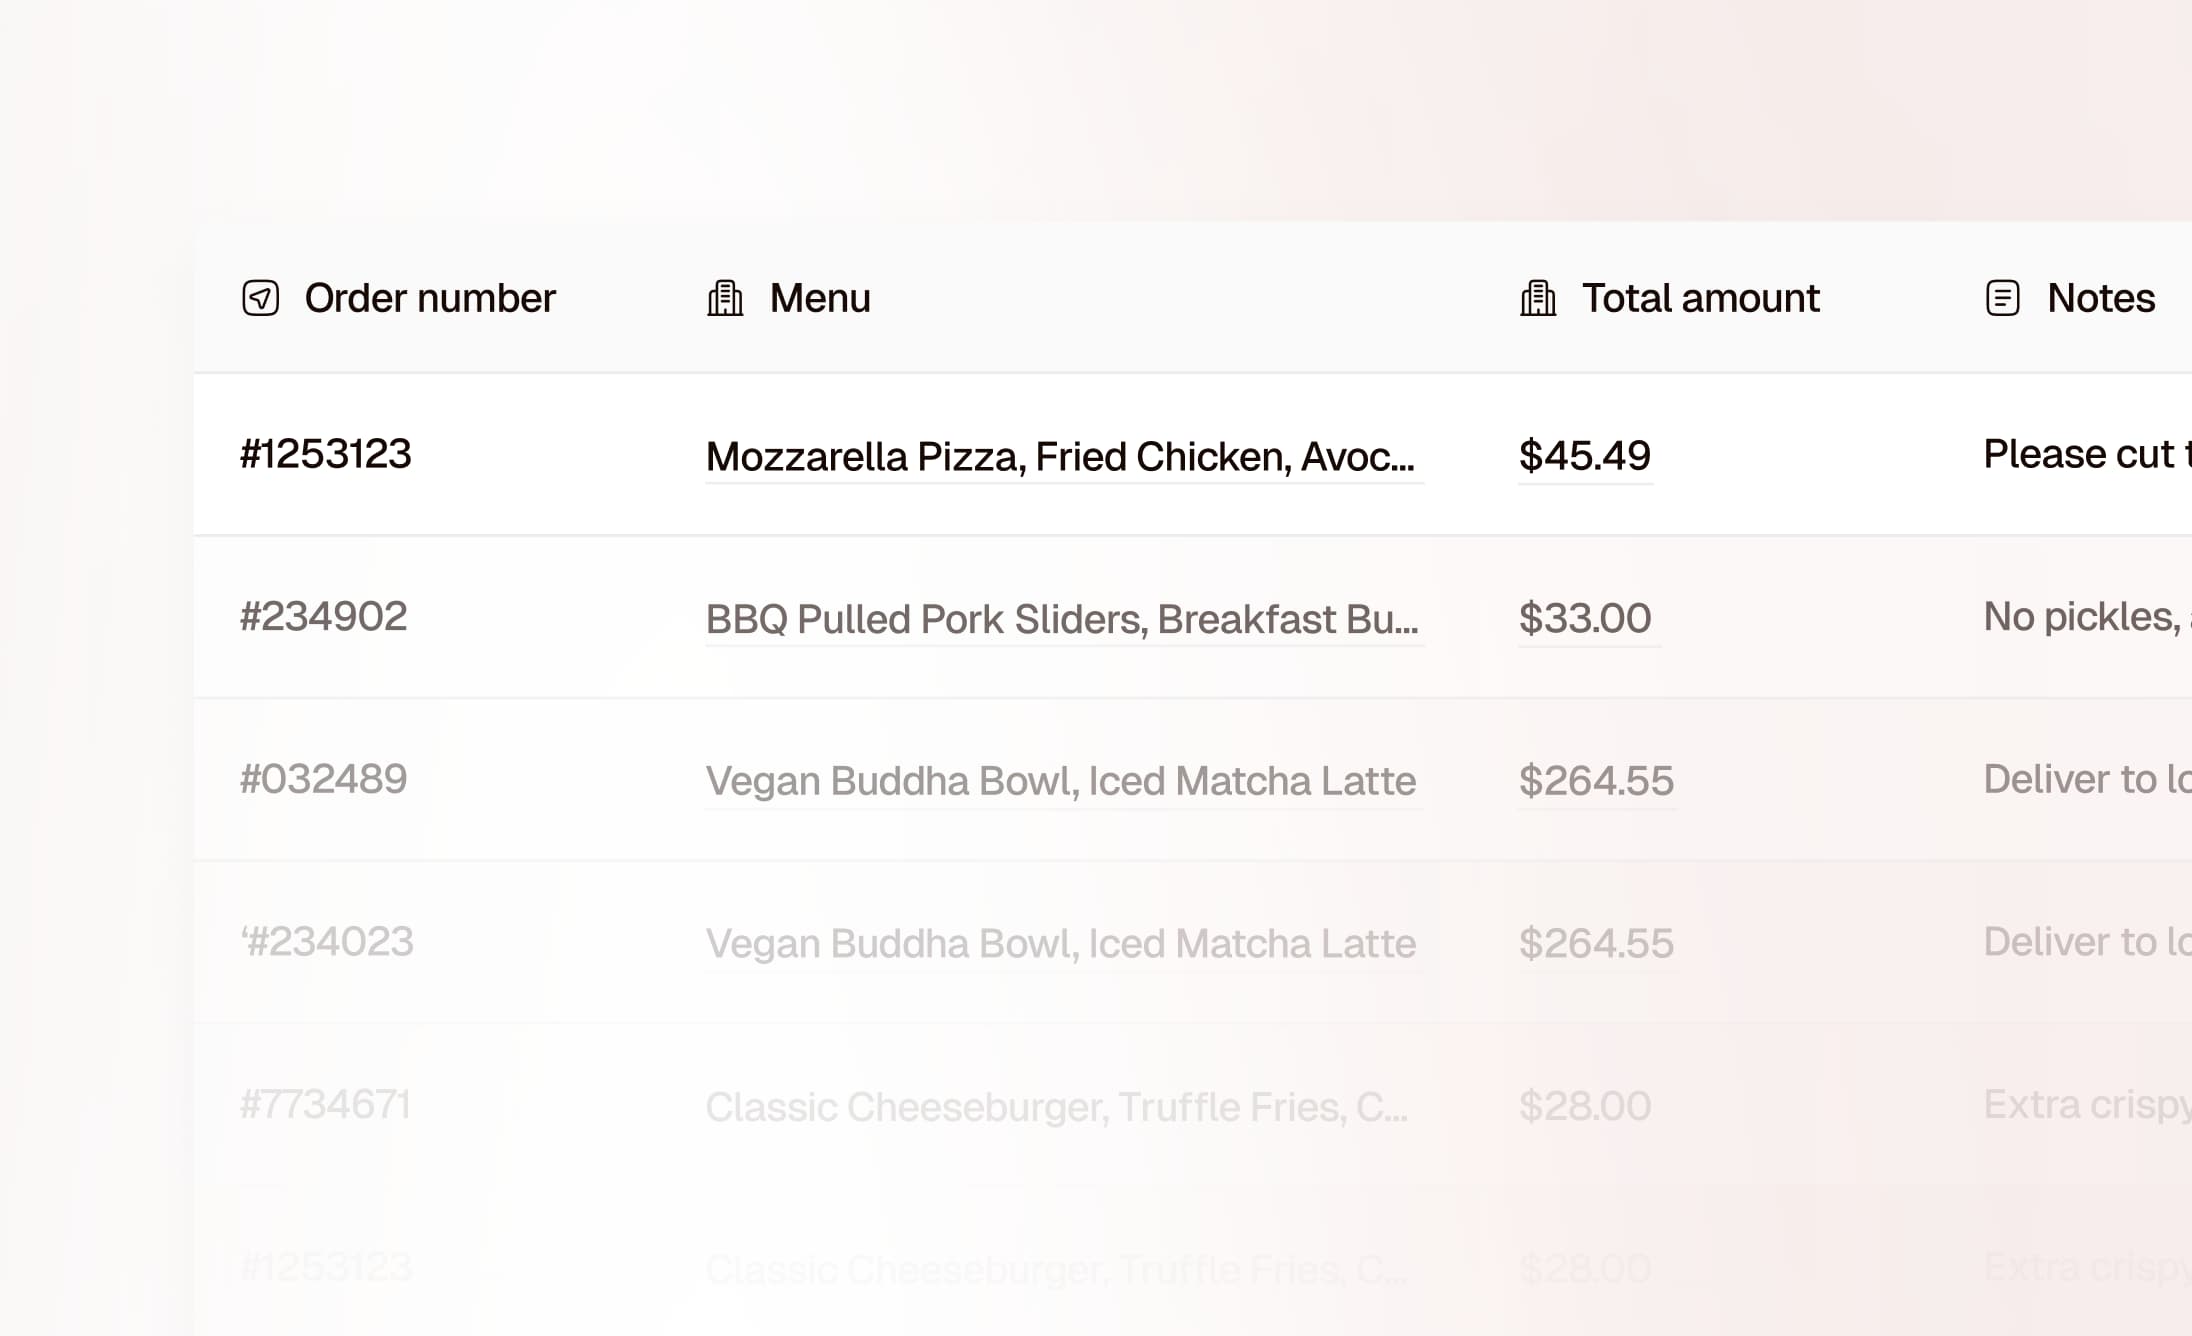Select the Menu column header
The width and height of the screenshot is (2192, 1336).
tap(819, 298)
